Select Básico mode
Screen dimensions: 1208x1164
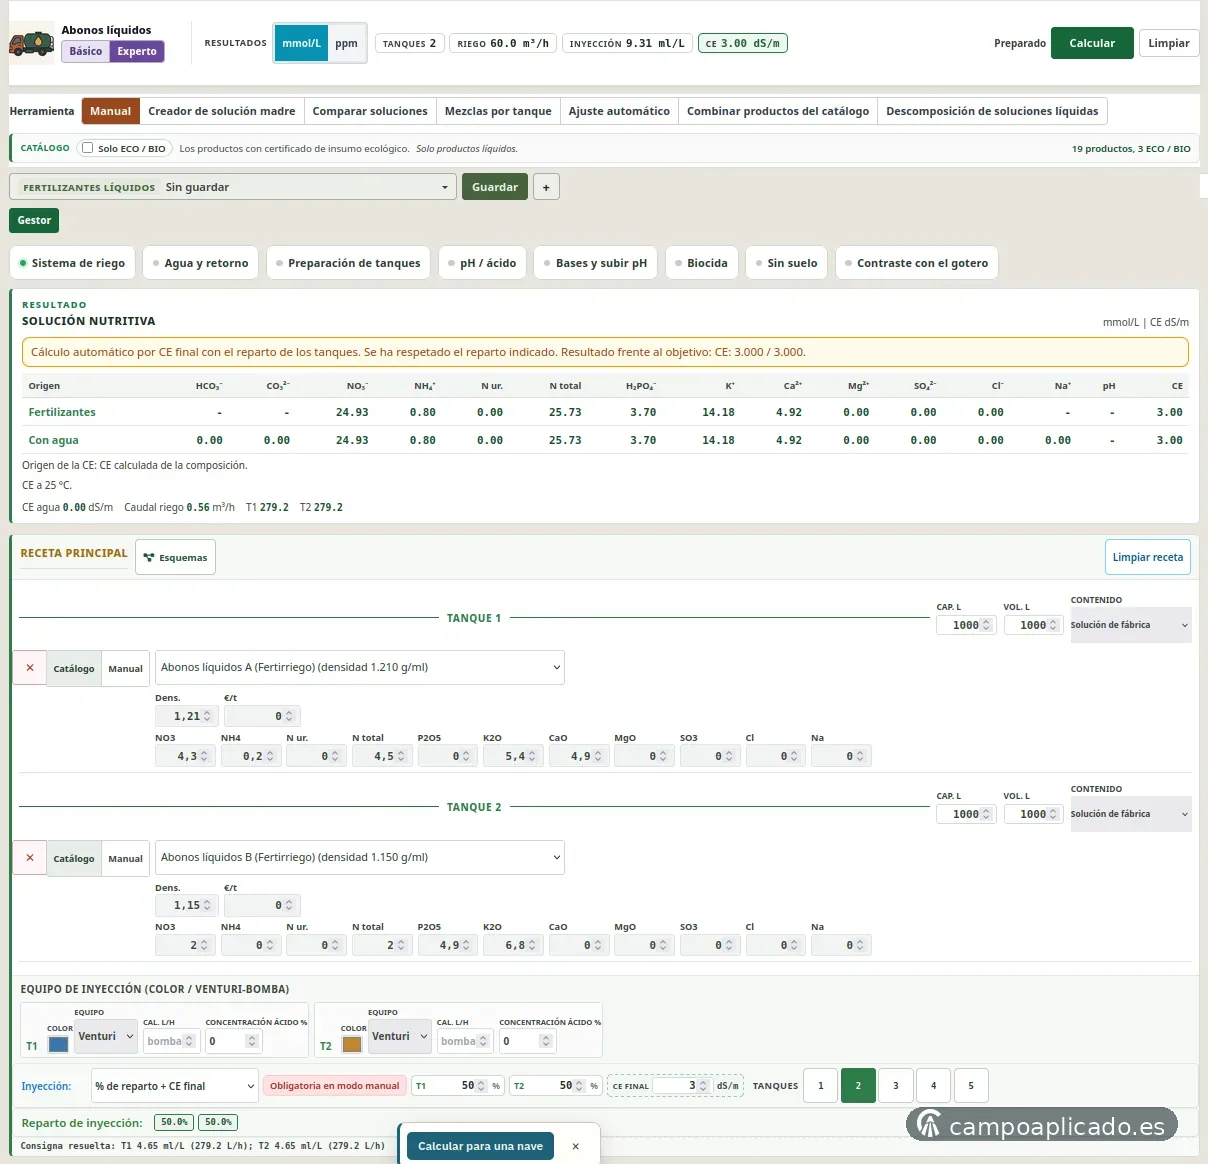point(86,51)
